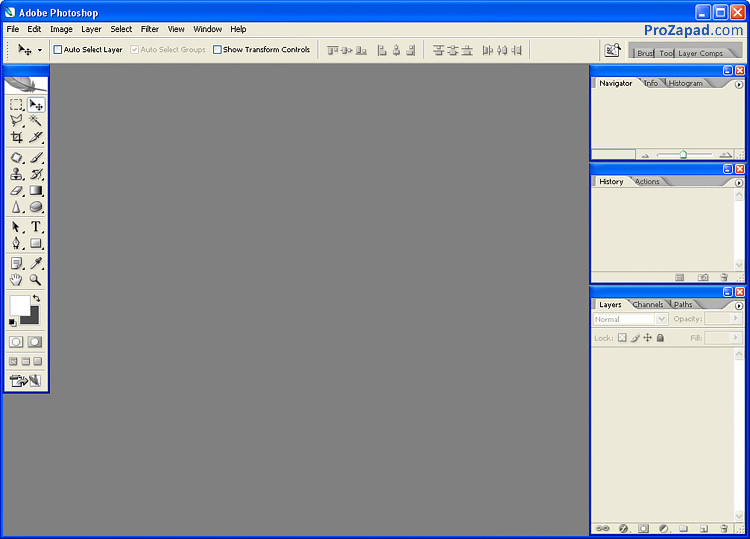Click create new layer button
This screenshot has width=750, height=539.
click(704, 528)
